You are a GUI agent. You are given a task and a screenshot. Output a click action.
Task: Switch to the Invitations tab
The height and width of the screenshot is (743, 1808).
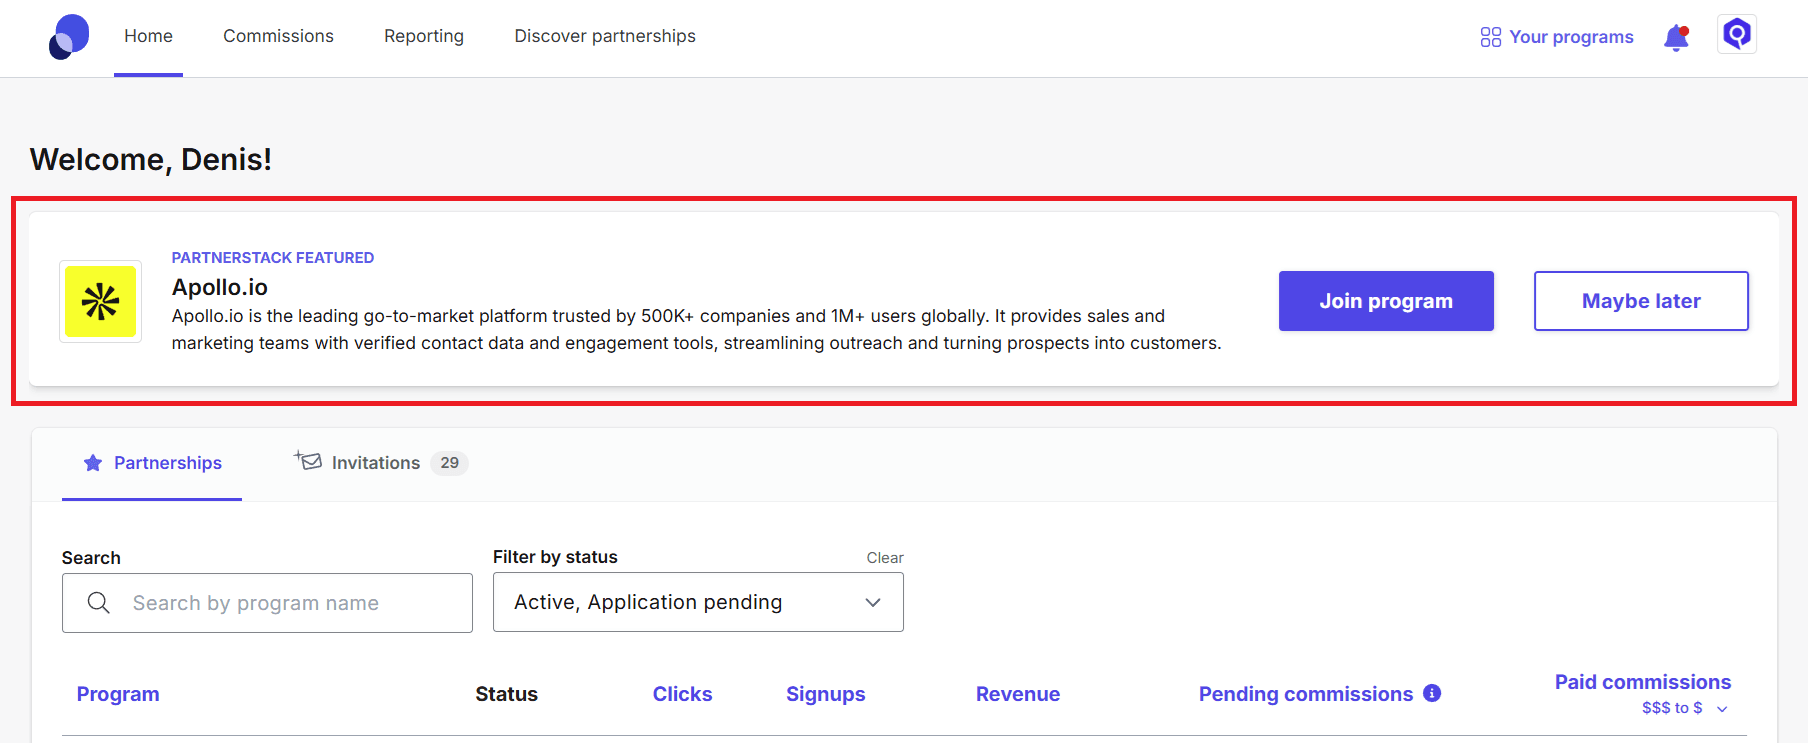(381, 463)
